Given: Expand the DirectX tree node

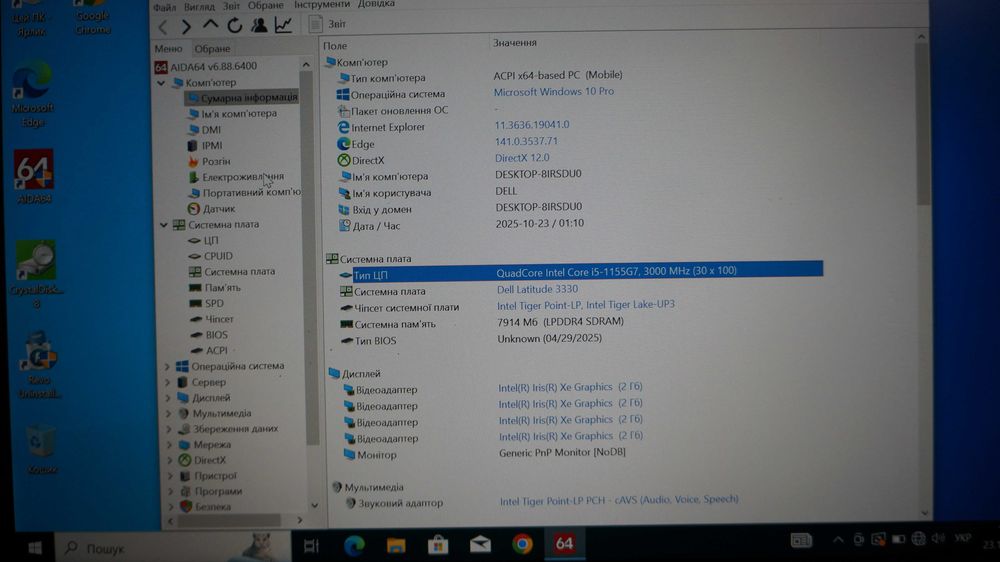Looking at the screenshot, I should pyautogui.click(x=170, y=461).
